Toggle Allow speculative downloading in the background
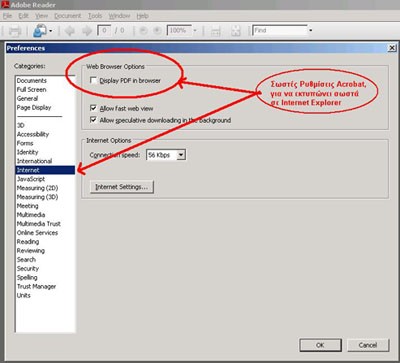 pos(93,120)
